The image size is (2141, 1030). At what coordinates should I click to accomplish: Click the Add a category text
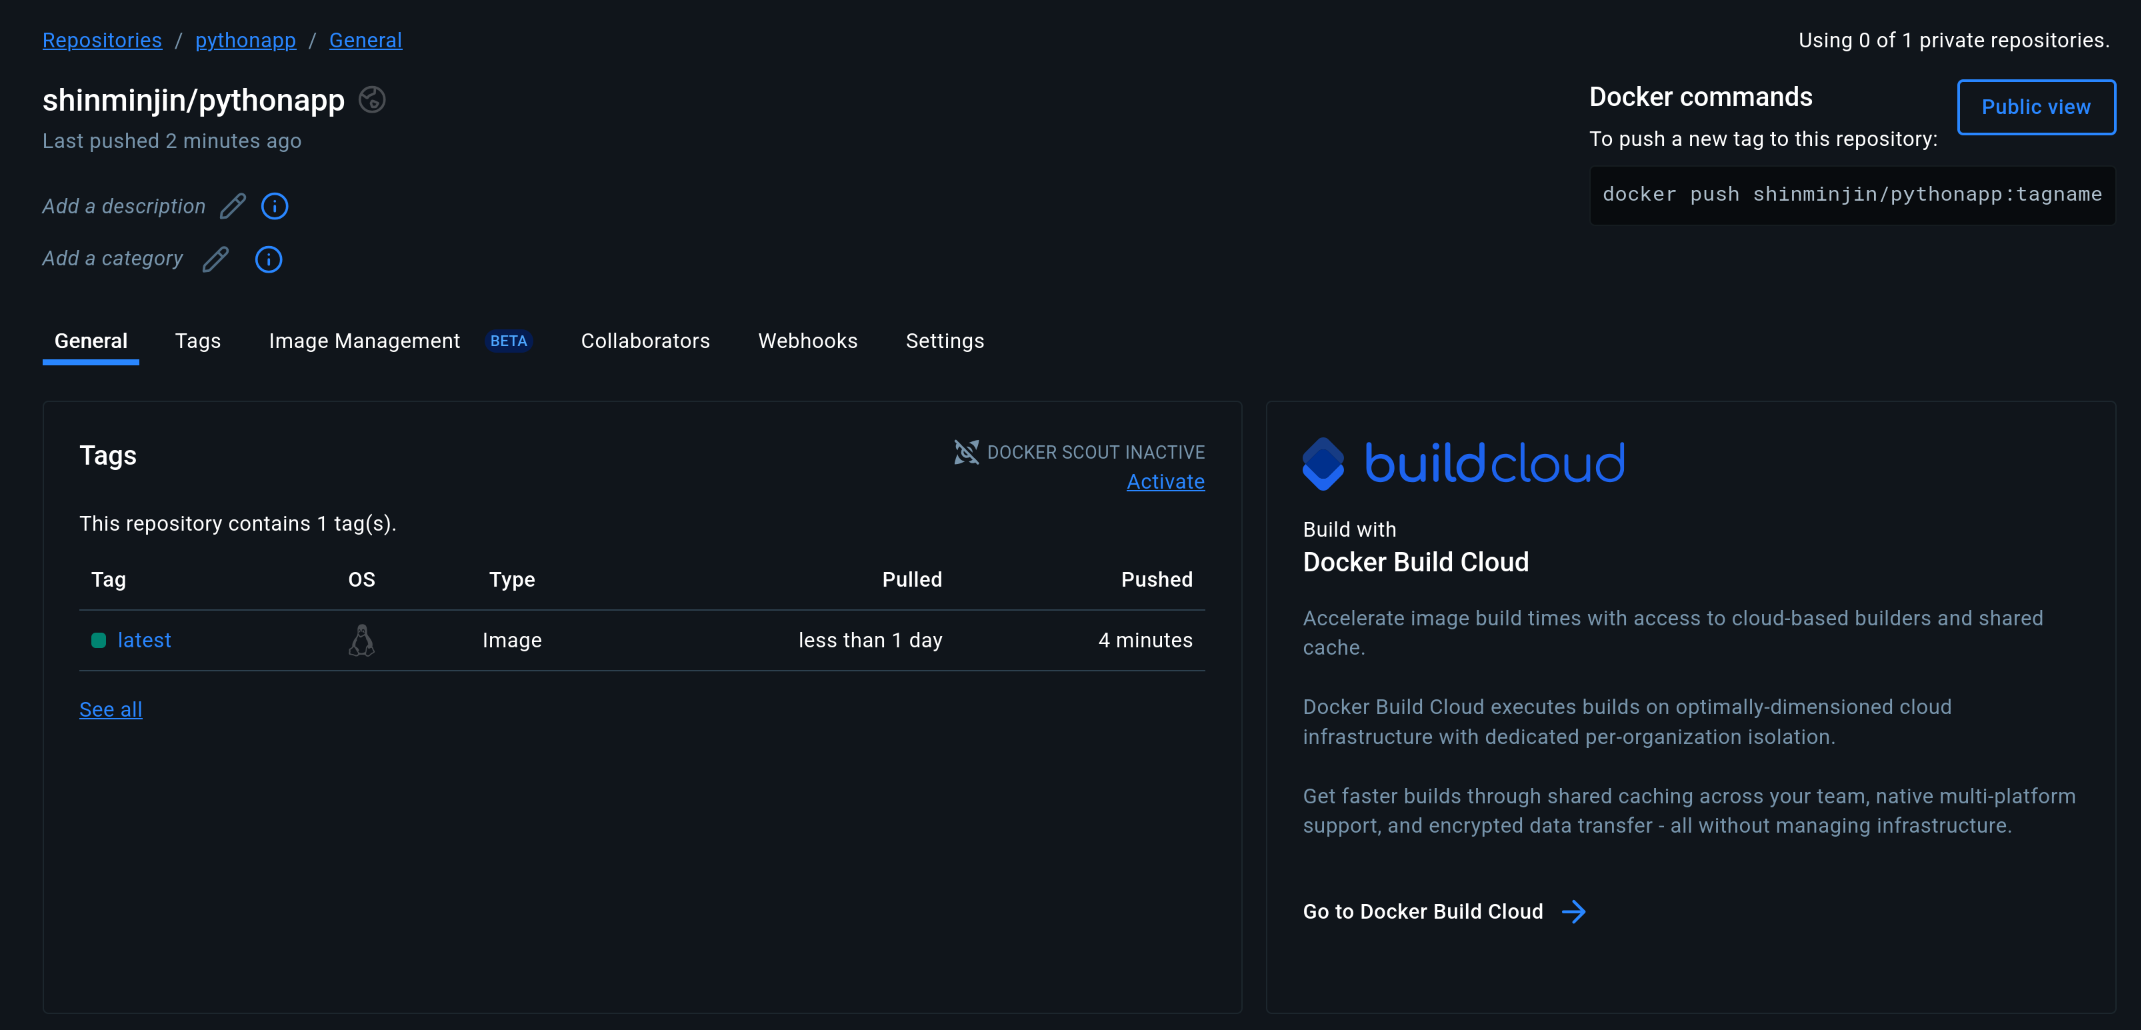(113, 259)
